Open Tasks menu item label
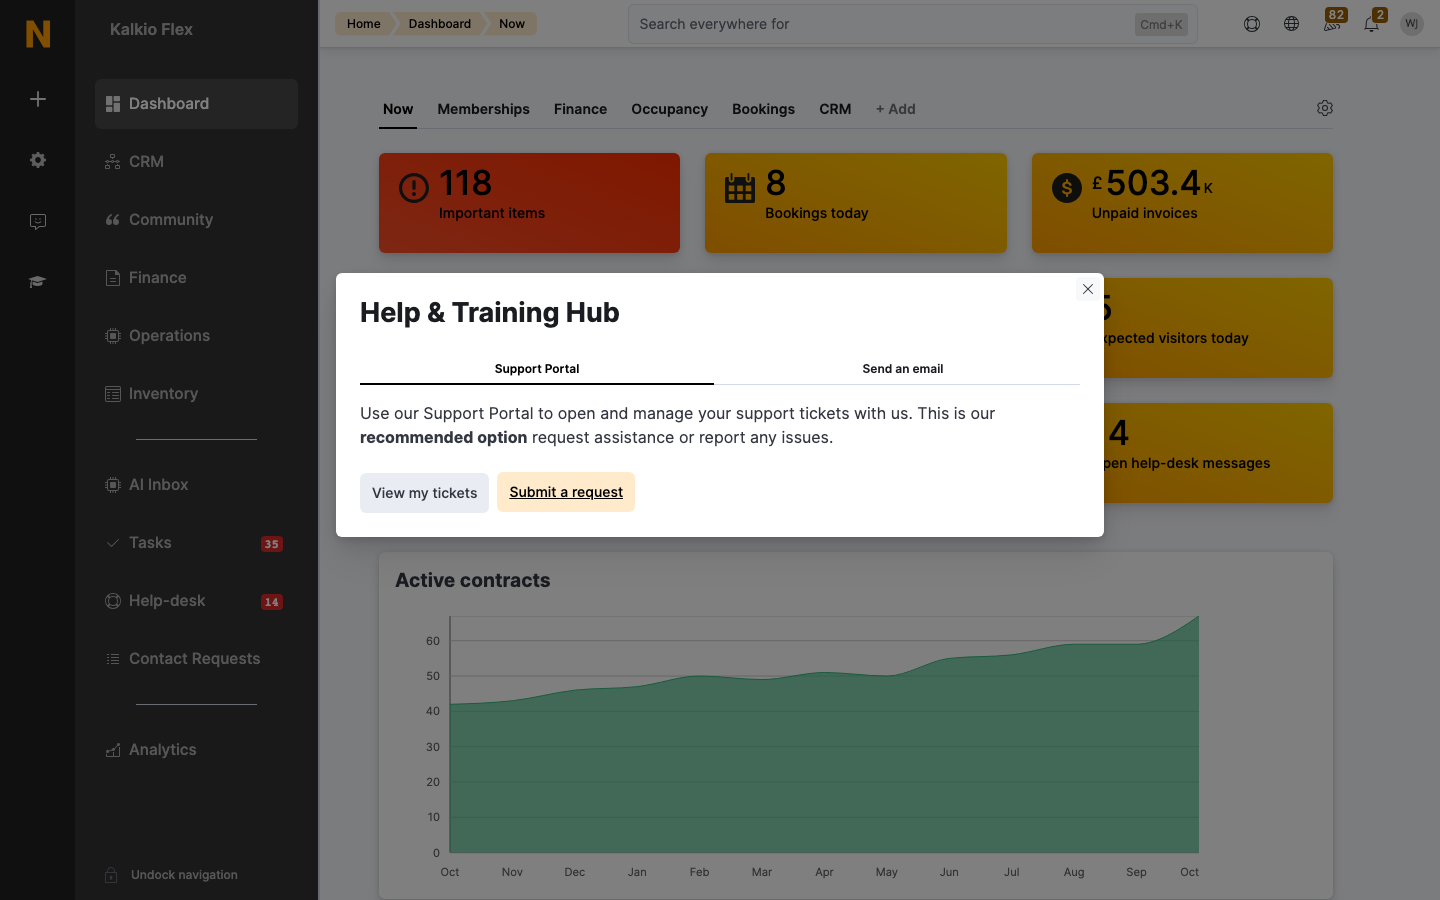The image size is (1440, 900). [150, 543]
